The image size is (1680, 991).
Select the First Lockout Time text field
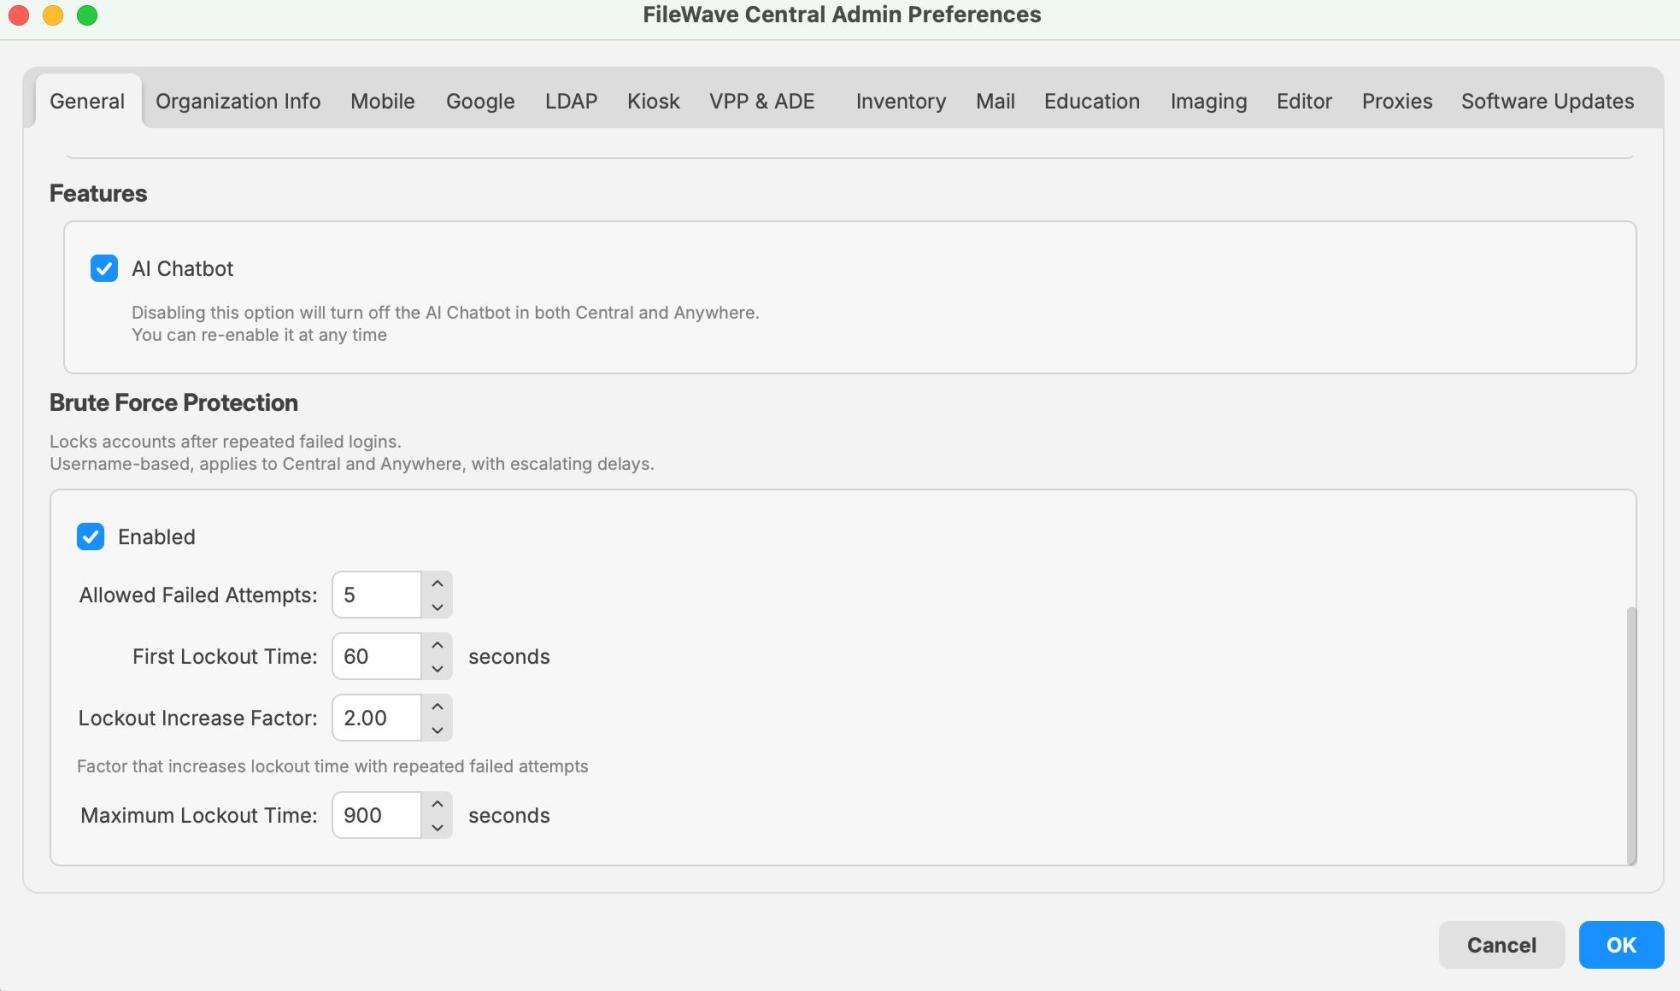(x=378, y=656)
